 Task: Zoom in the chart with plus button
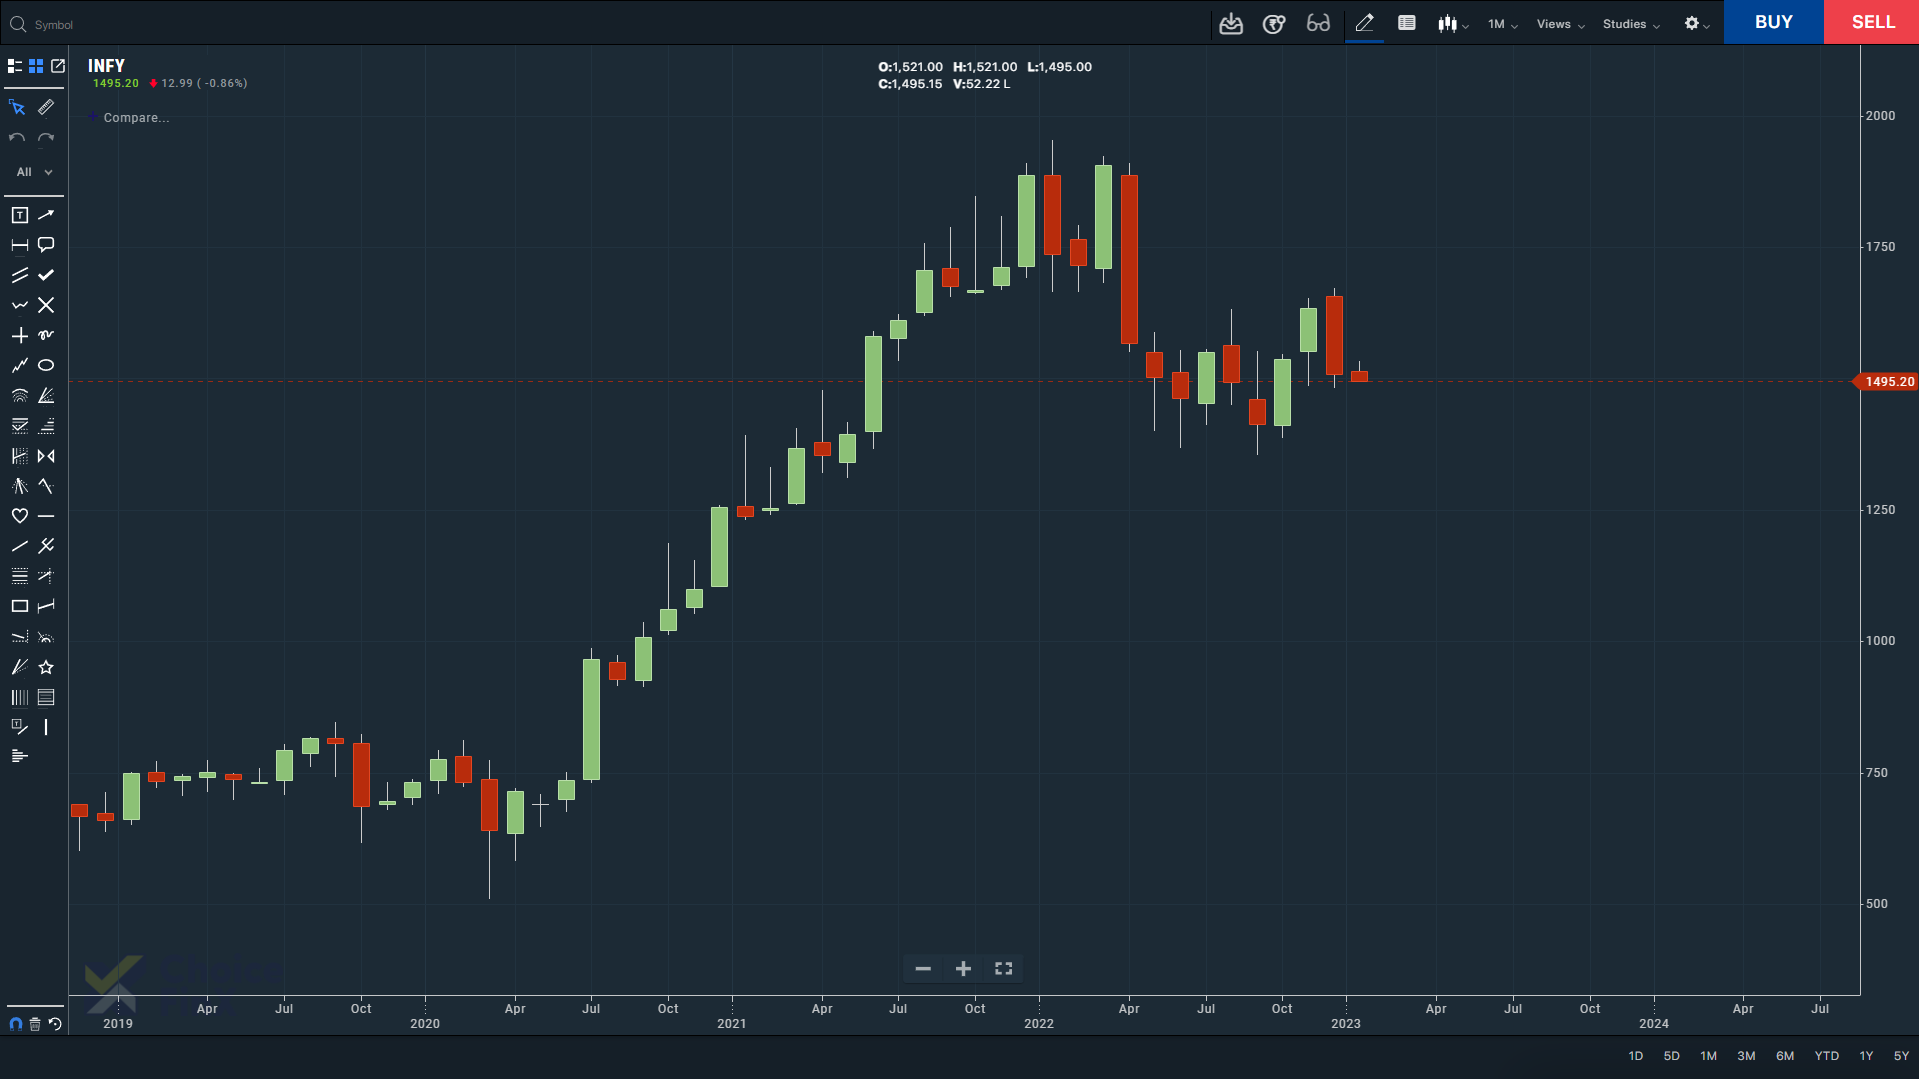point(963,969)
